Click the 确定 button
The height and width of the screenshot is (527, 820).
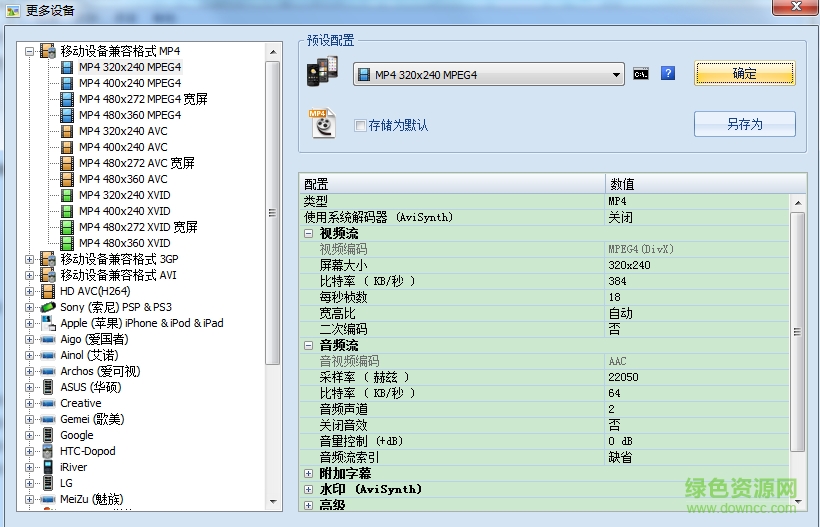[x=745, y=73]
